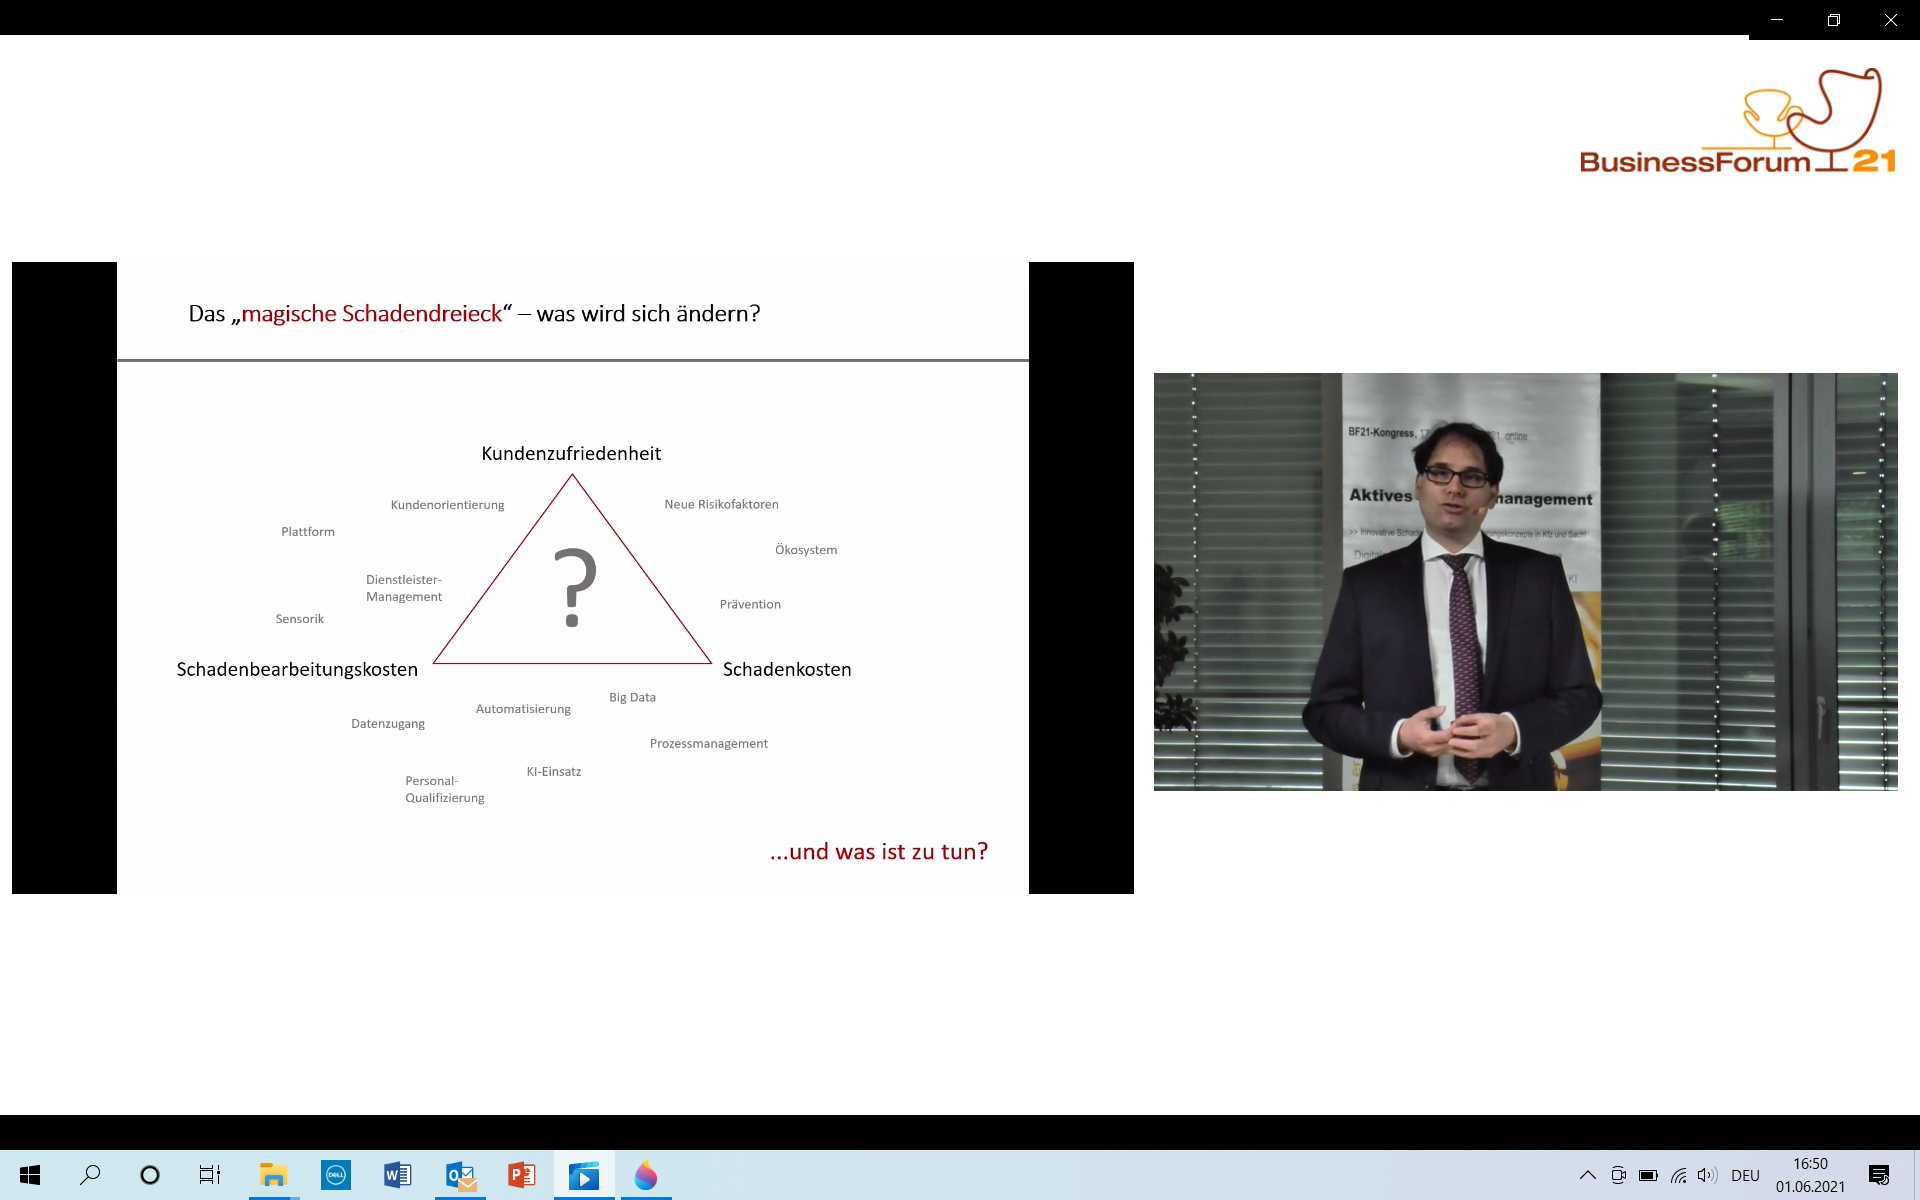Open the Windows Start menu
The width and height of the screenshot is (1920, 1200).
(x=30, y=1175)
